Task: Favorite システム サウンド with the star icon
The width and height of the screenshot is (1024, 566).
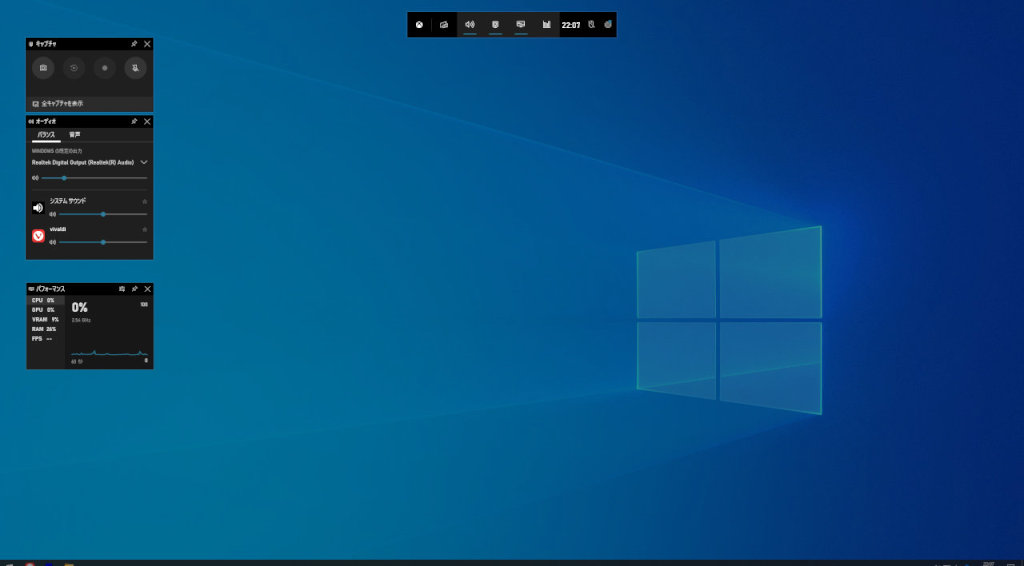Action: pyautogui.click(x=145, y=201)
